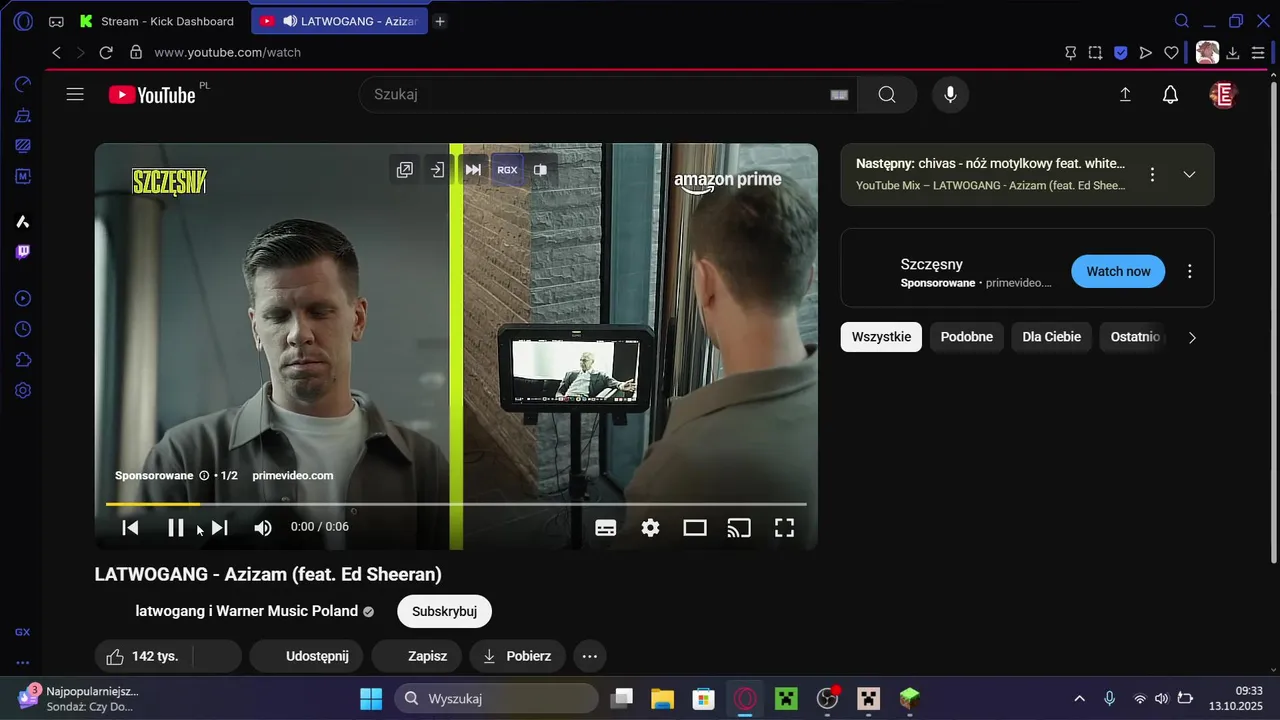The height and width of the screenshot is (720, 1280).
Task: Open the YouTube account avatar menu
Action: 1223,95
